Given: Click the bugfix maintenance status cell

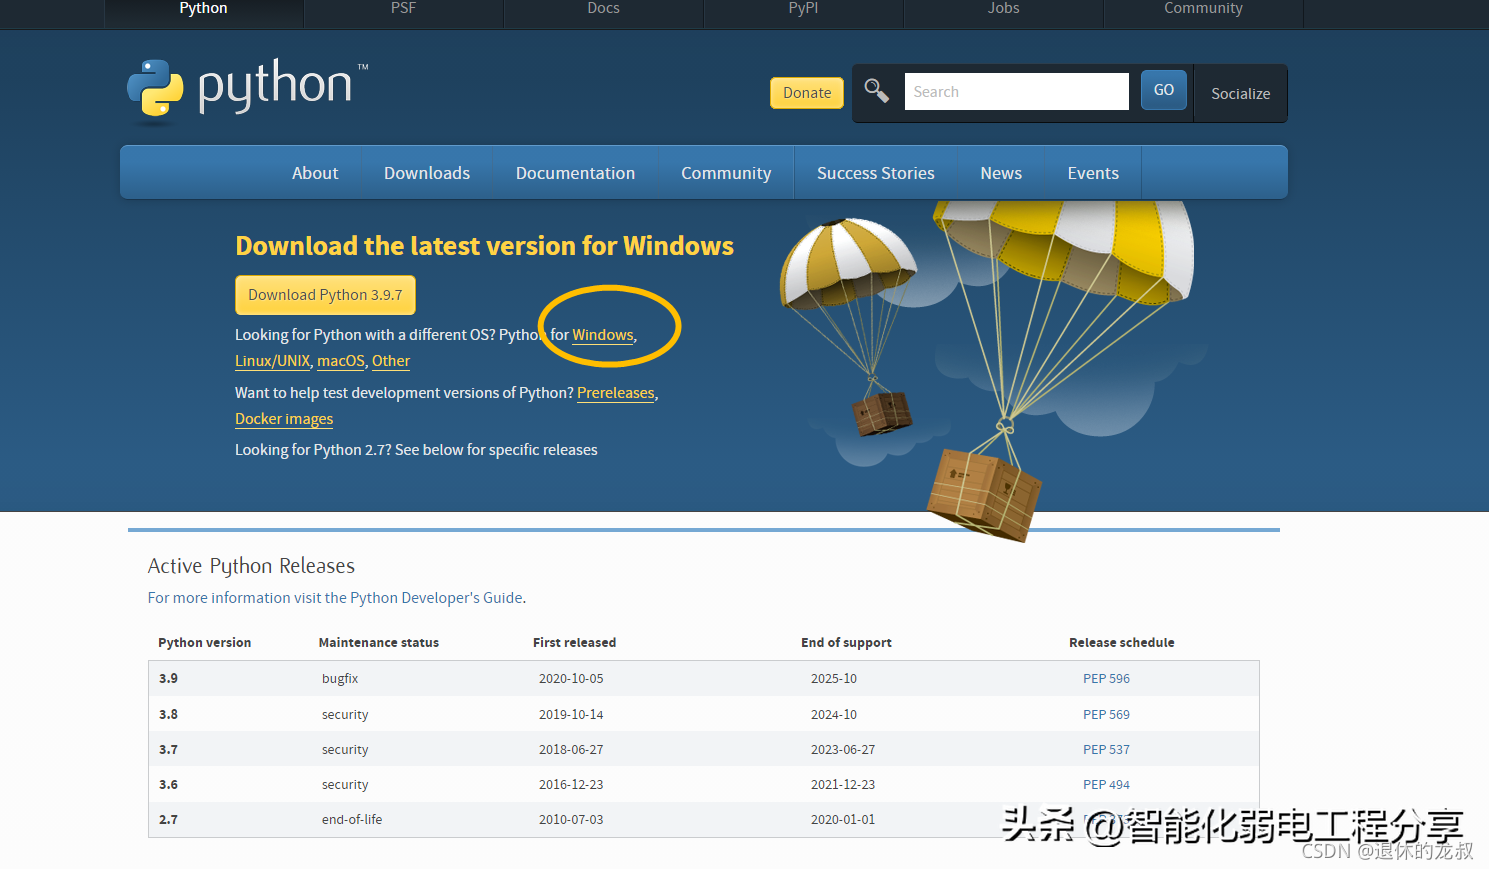Looking at the screenshot, I should pyautogui.click(x=340, y=679).
